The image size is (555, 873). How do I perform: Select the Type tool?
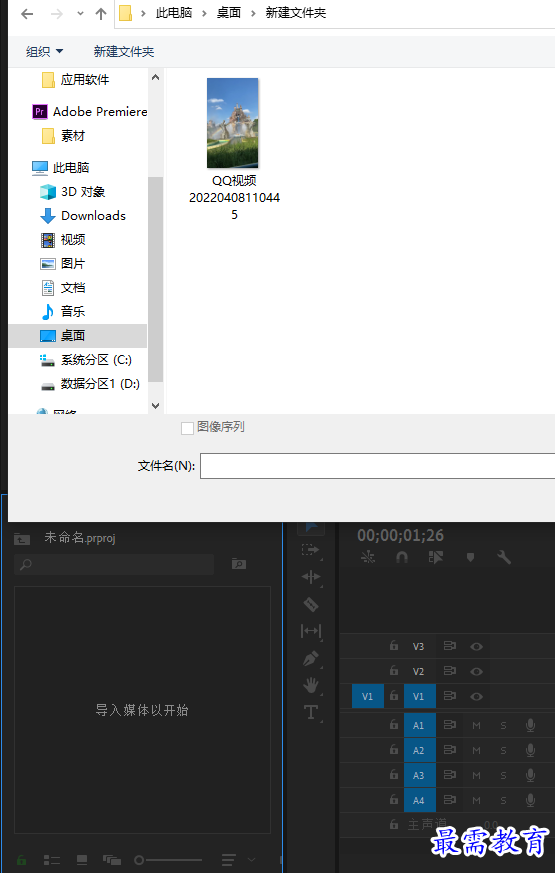pyautogui.click(x=310, y=712)
